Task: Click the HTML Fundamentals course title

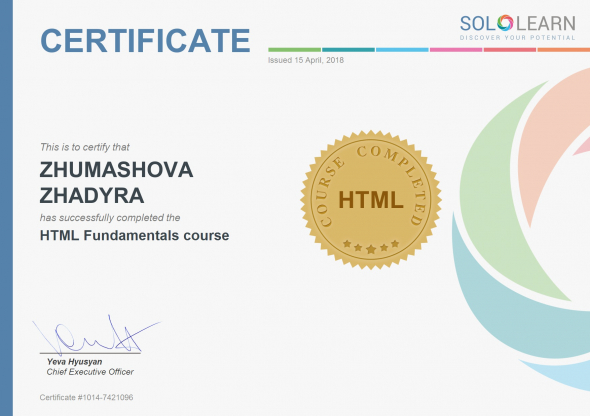Action: [134, 235]
